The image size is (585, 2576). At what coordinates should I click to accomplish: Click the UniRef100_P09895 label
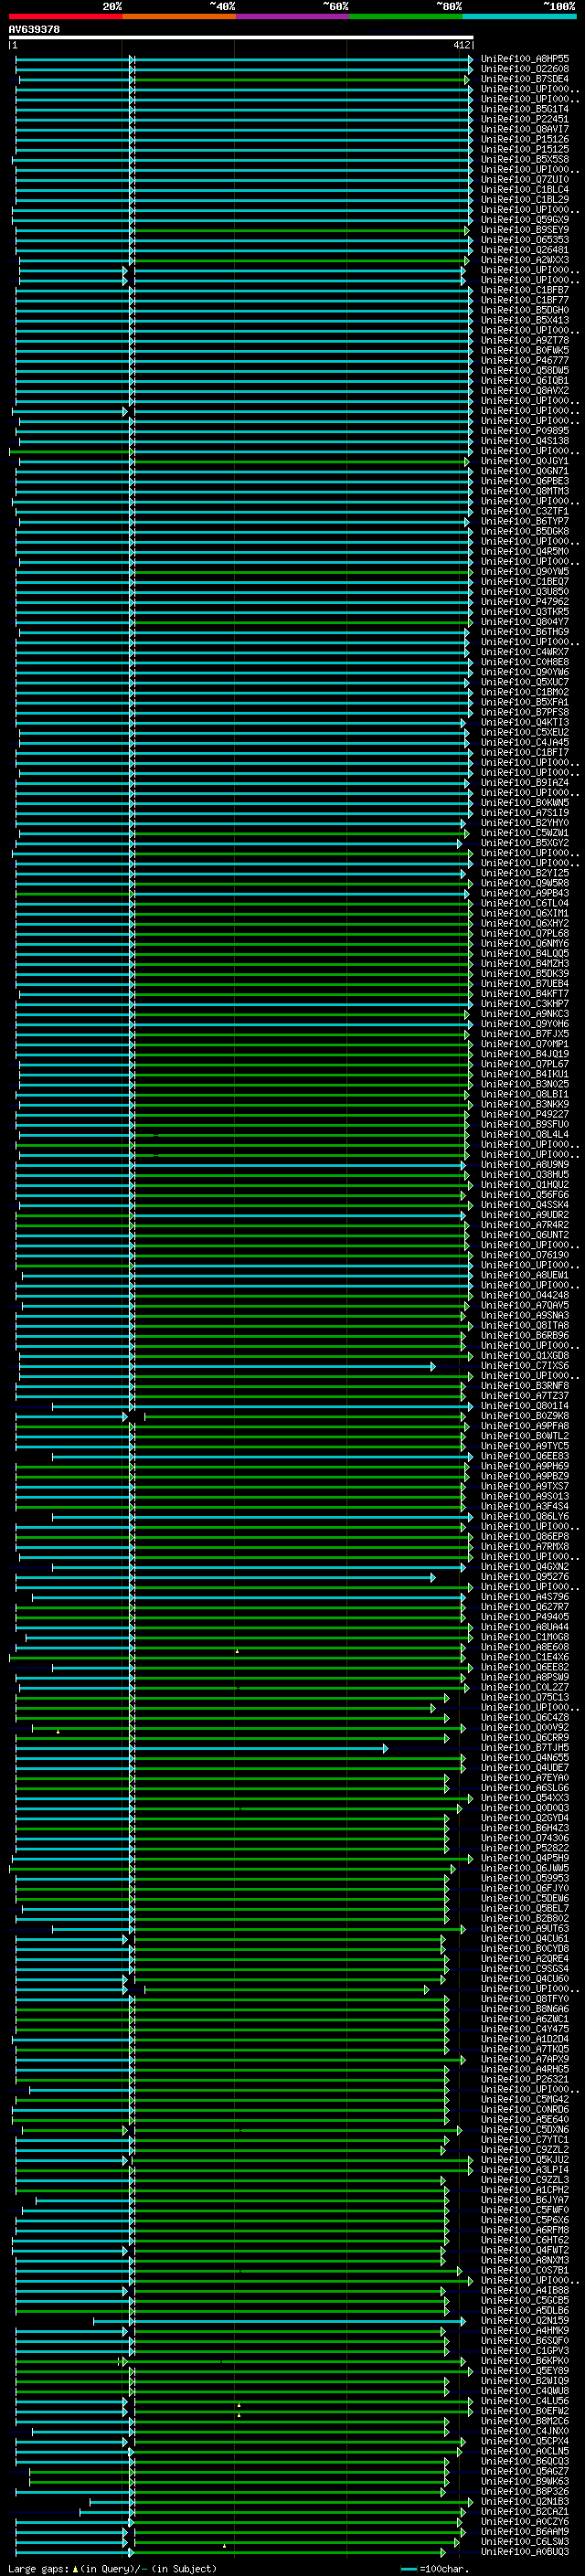(x=525, y=431)
